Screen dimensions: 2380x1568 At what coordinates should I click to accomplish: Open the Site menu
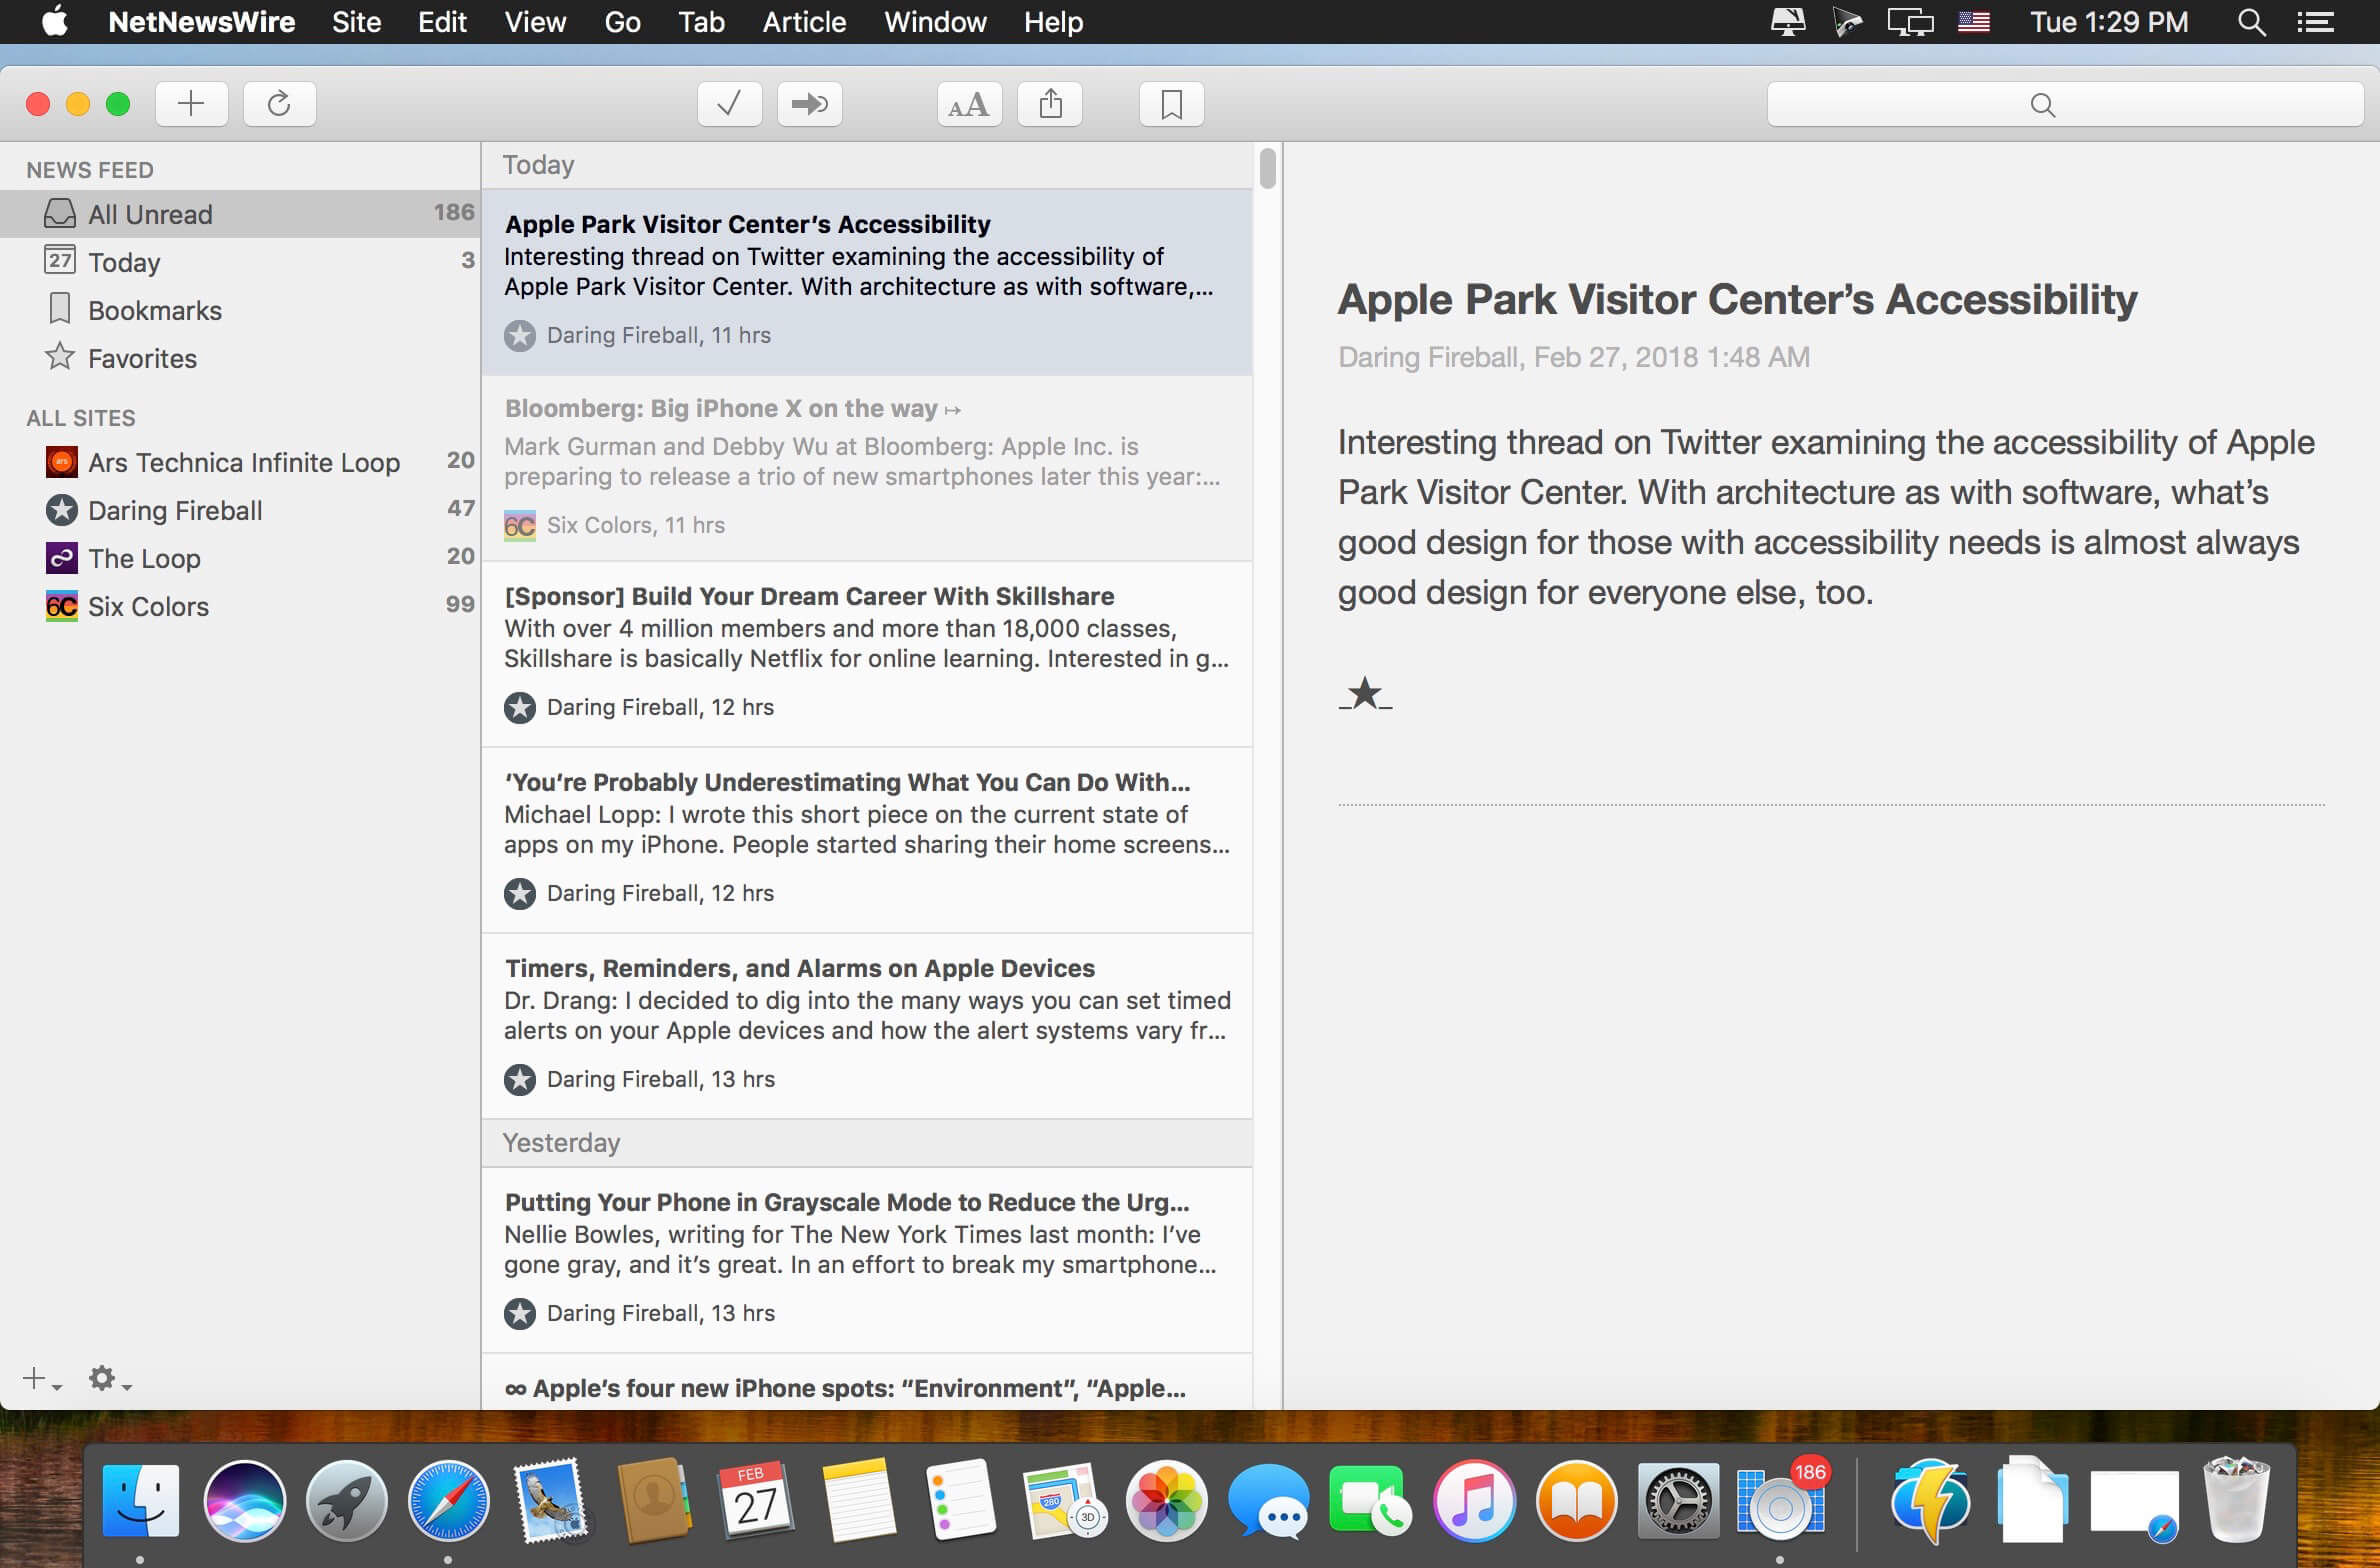click(356, 22)
